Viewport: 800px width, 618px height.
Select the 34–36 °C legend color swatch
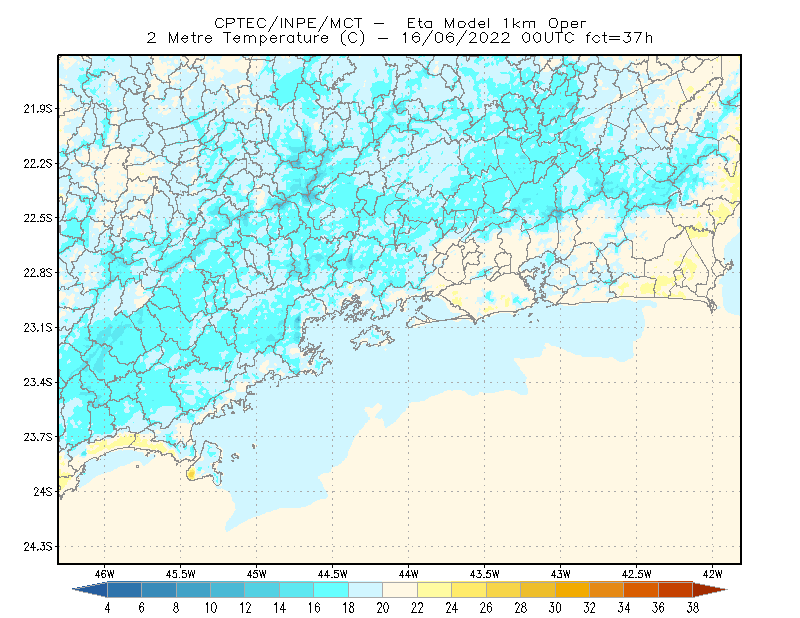641,589
